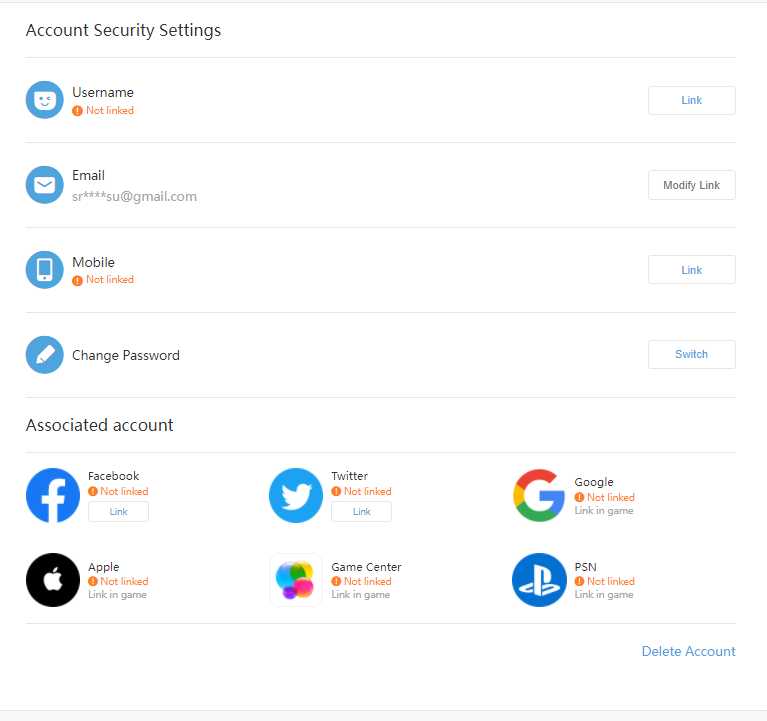Viewport: 767px width, 721px height.
Task: Click the Username Not linked warning icon
Action: click(x=77, y=111)
